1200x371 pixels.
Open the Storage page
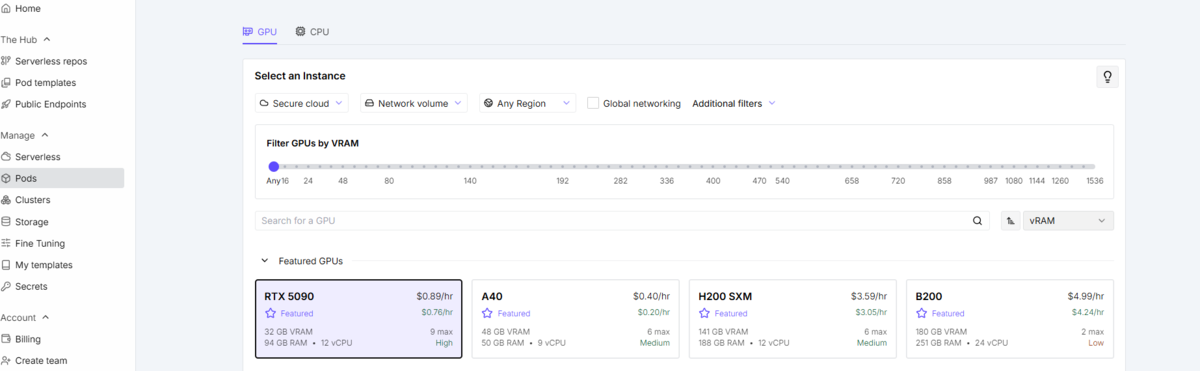pos(31,222)
